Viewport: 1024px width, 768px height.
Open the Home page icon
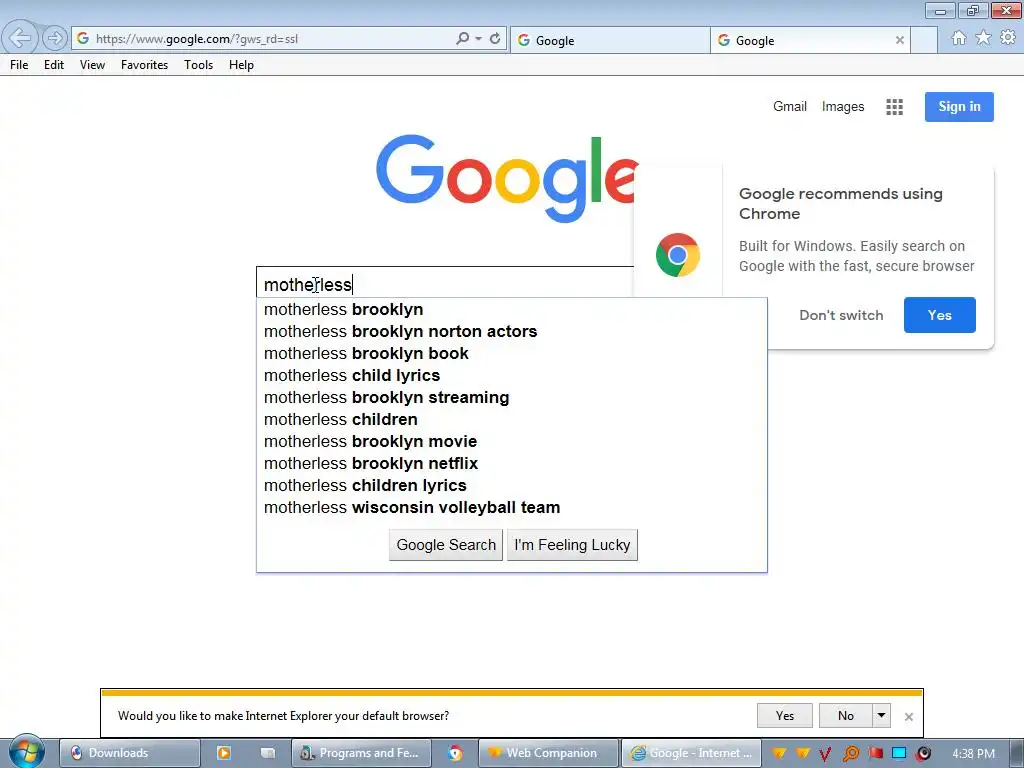point(959,38)
